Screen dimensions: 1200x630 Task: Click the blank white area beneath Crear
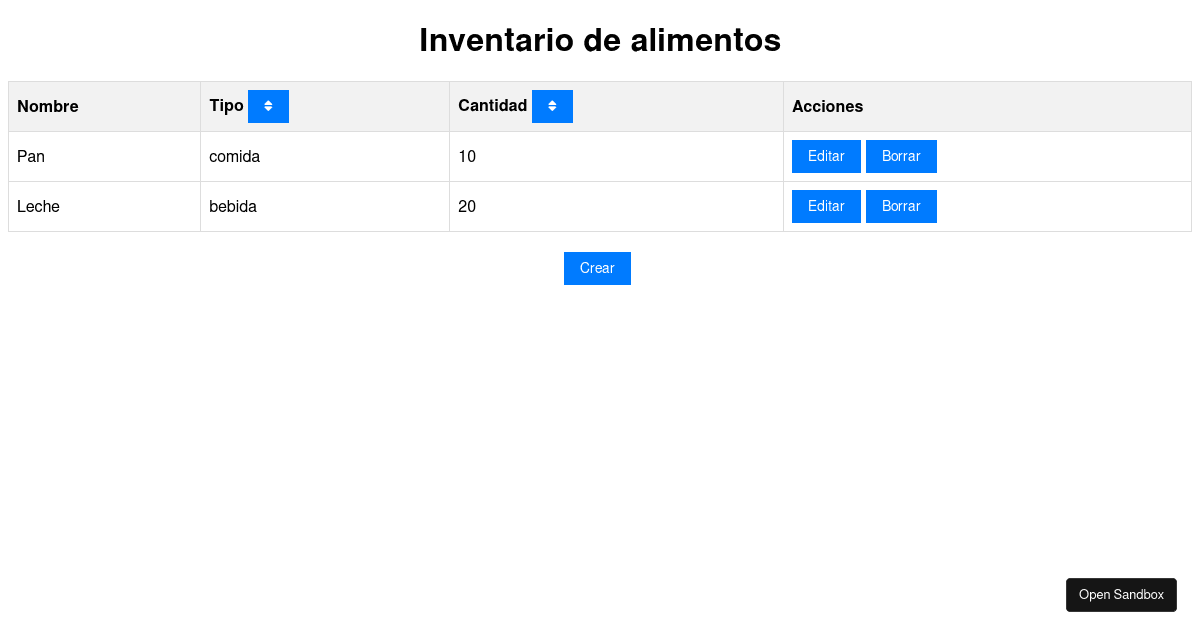pos(597,430)
